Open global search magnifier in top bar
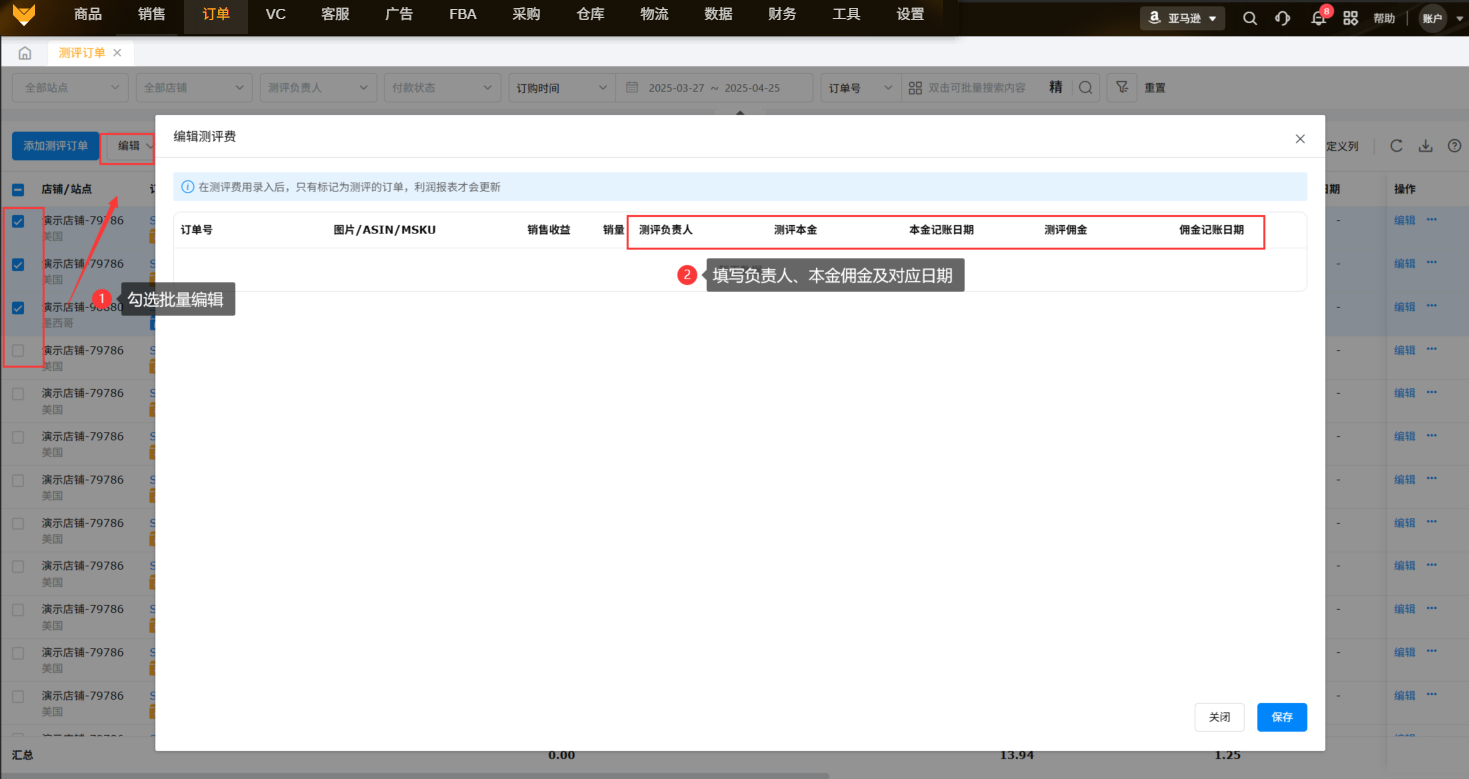1469x779 pixels. 1250,18
